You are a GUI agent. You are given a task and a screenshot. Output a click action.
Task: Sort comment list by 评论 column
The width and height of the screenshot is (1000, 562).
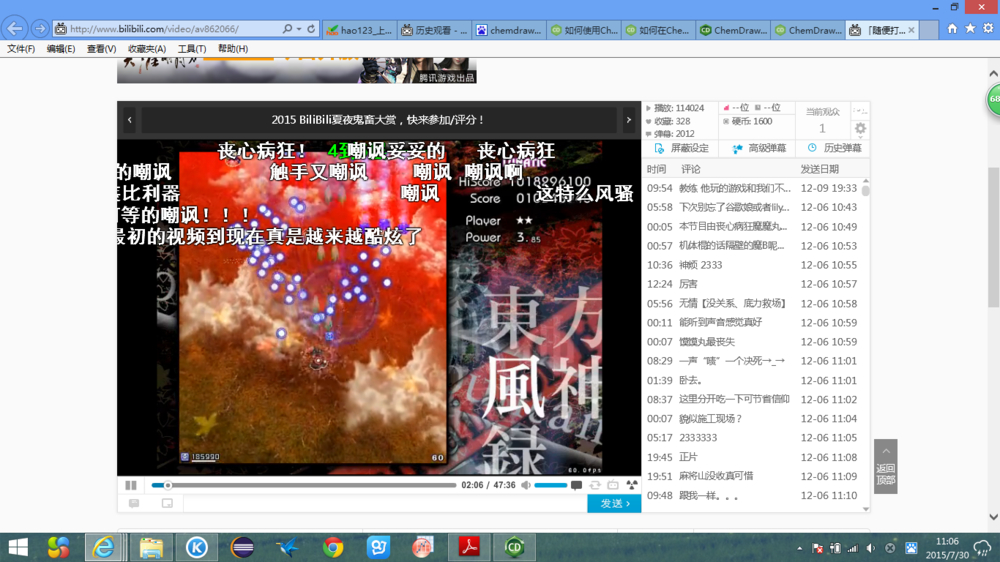(691, 169)
